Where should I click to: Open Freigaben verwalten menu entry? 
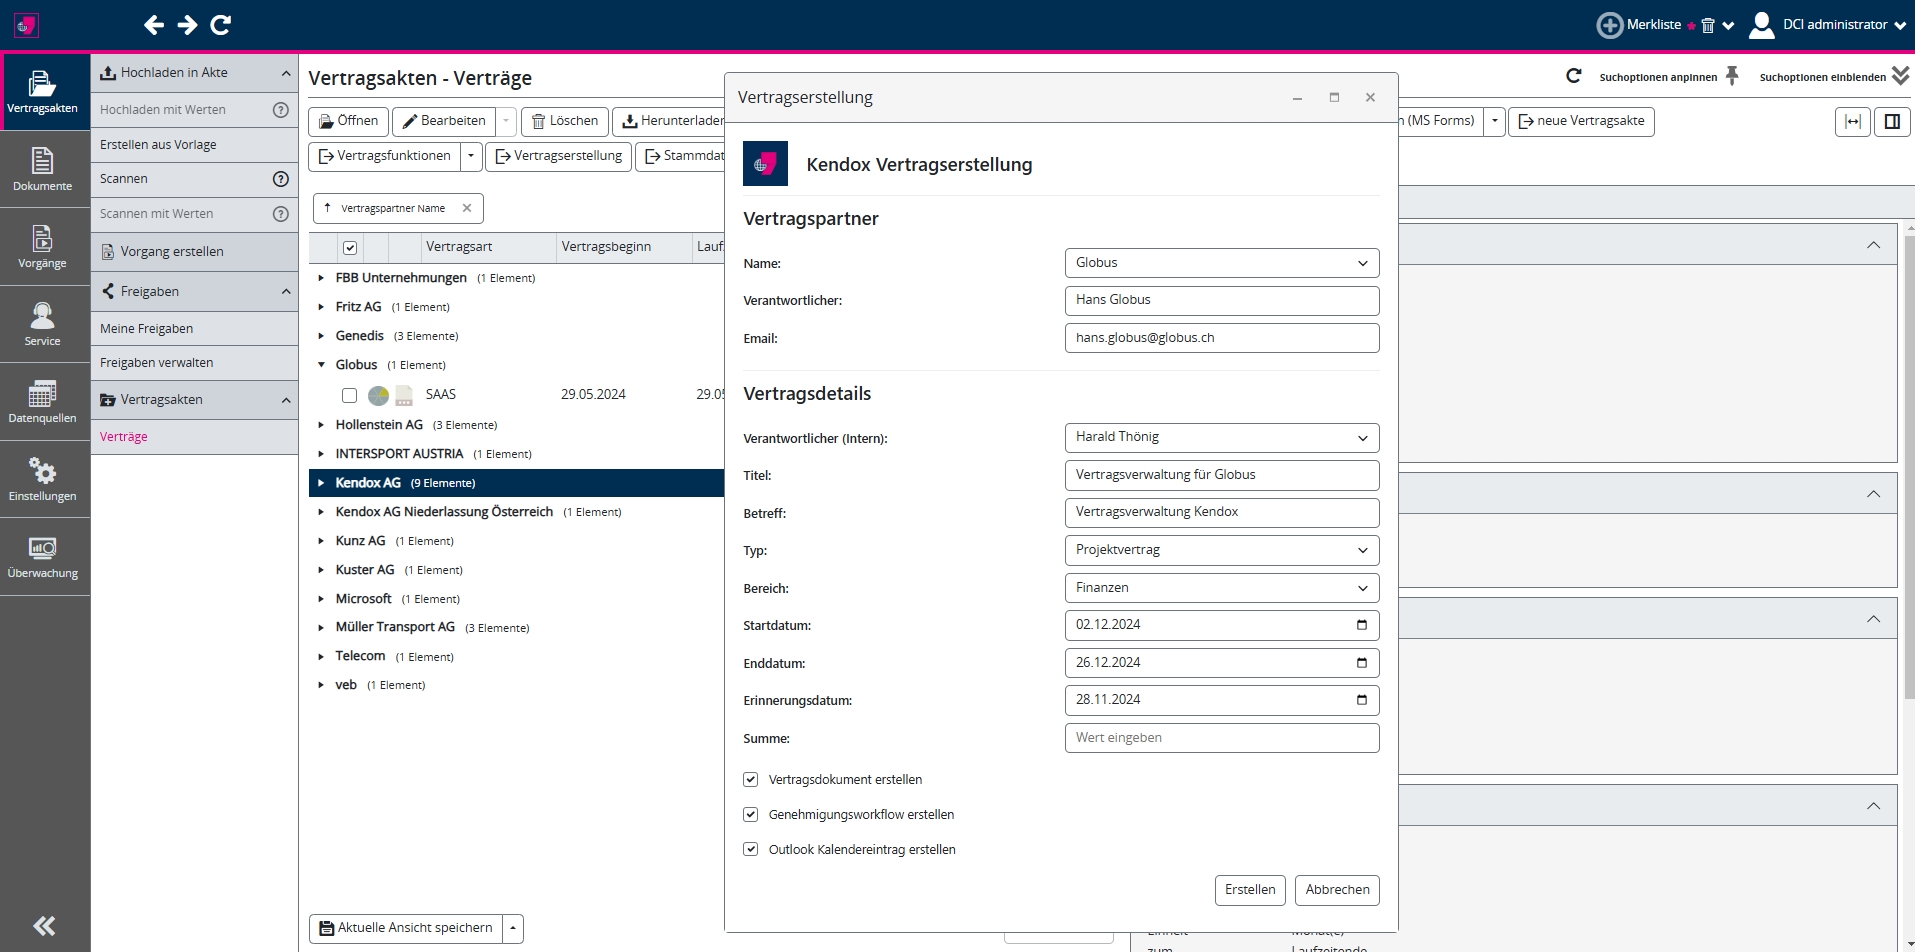(195, 363)
